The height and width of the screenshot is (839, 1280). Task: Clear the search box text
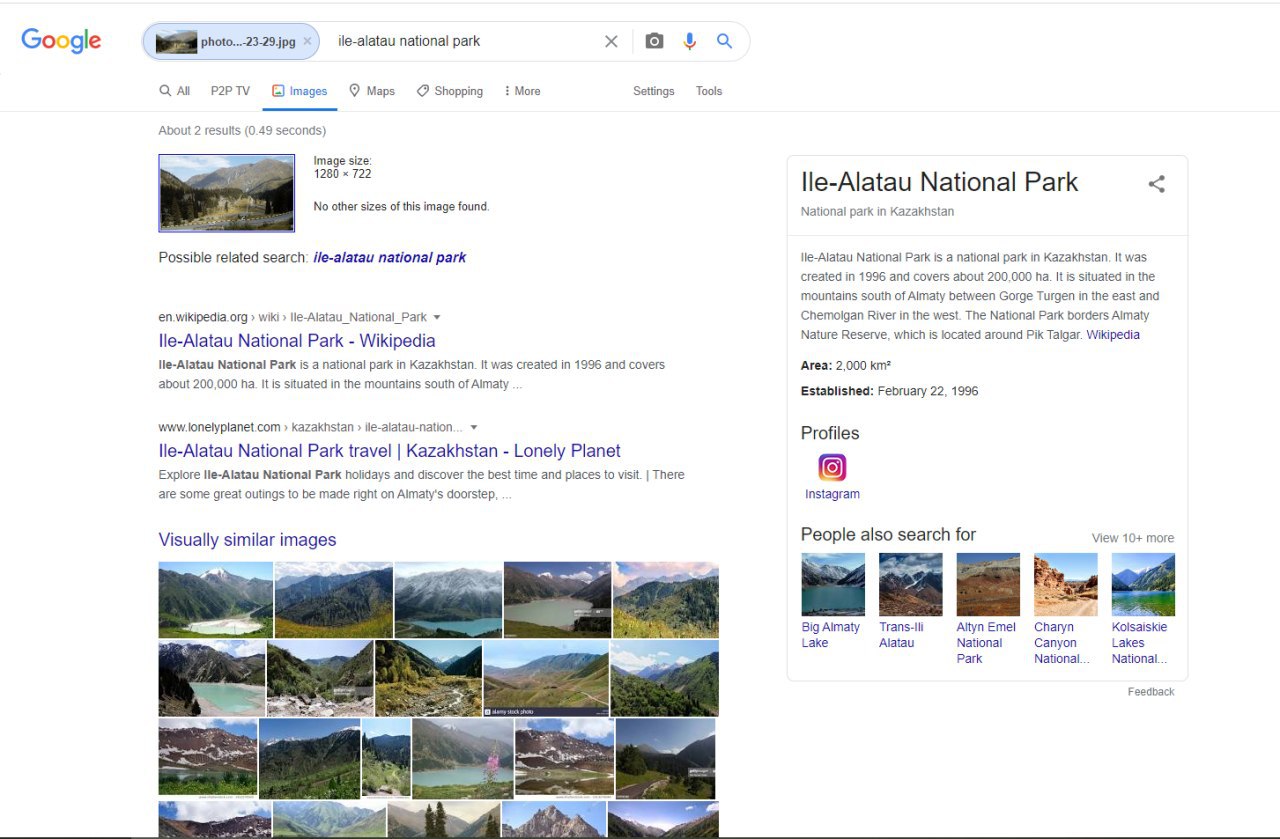[611, 41]
